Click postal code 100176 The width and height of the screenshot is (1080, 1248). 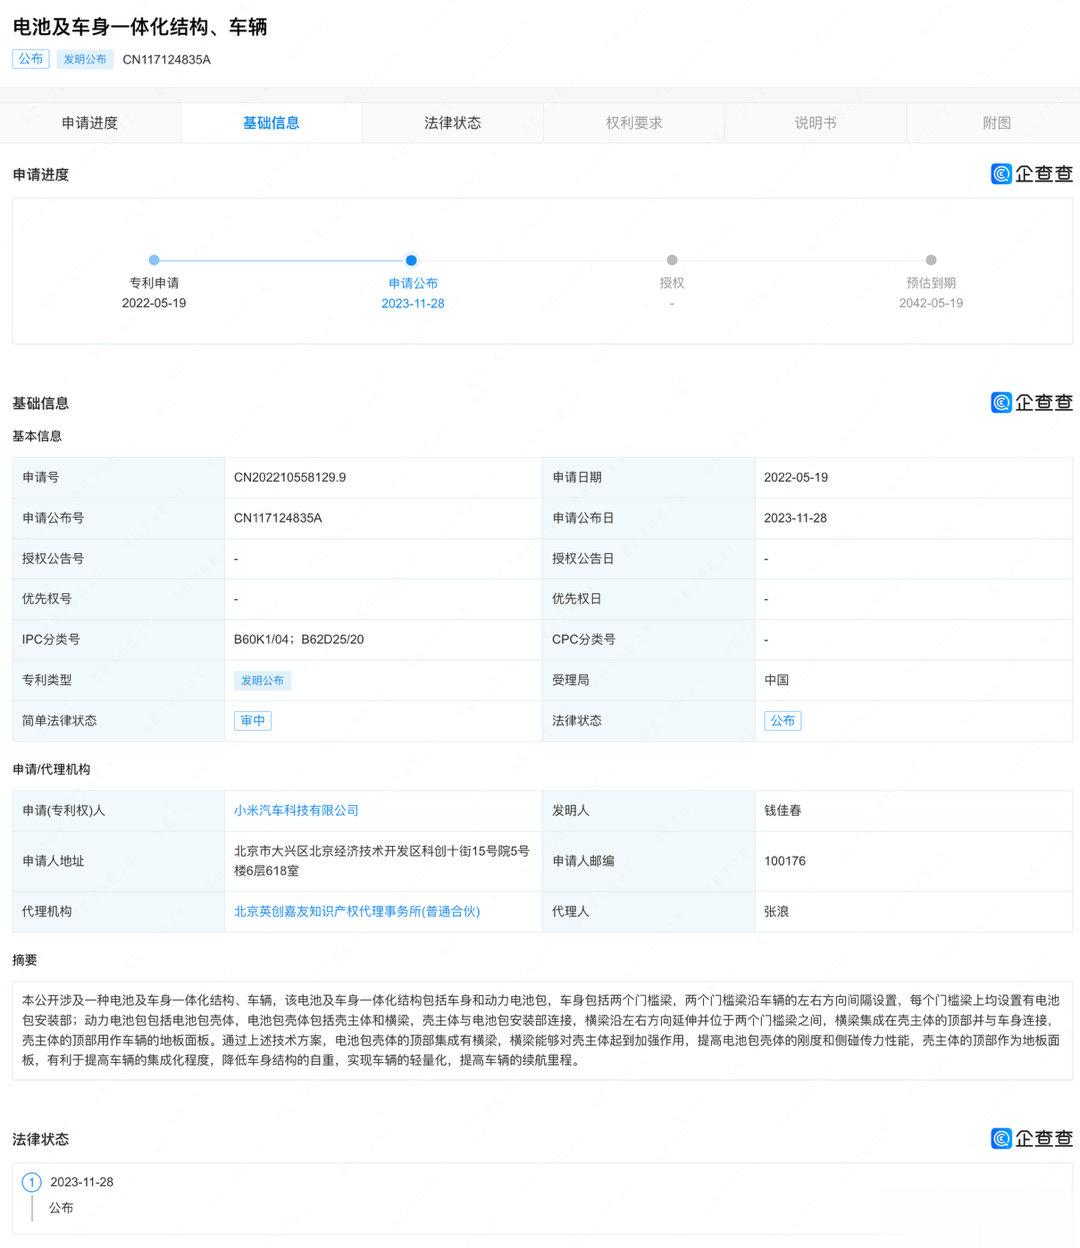pyautogui.click(x=785, y=861)
